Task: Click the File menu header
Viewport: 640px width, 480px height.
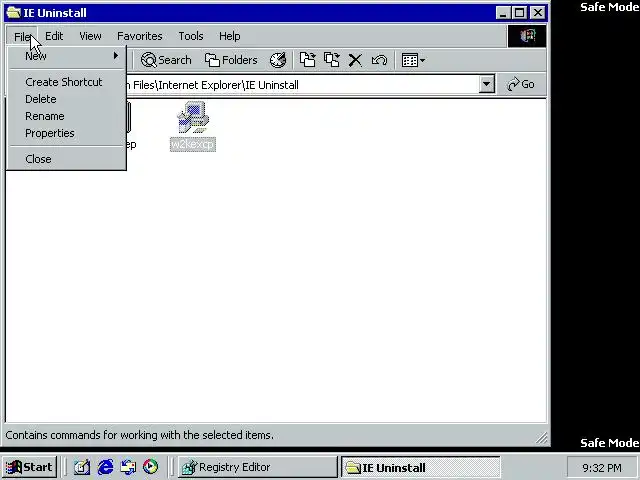Action: pyautogui.click(x=22, y=36)
